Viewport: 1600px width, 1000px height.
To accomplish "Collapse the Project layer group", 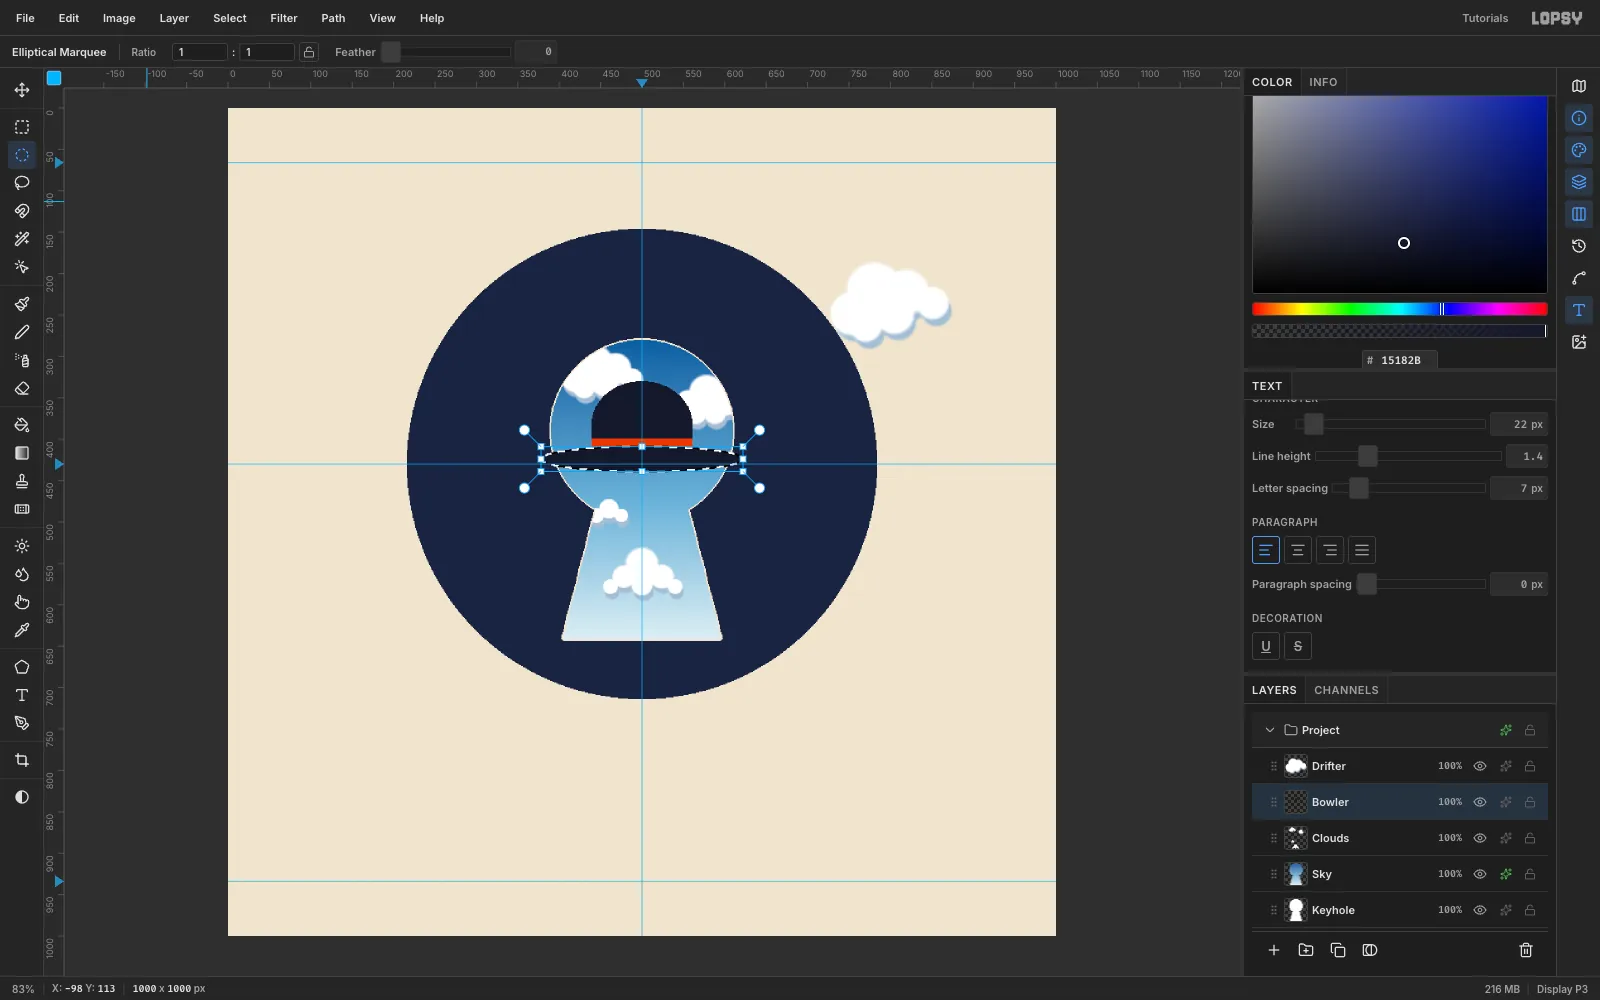I will tap(1270, 730).
